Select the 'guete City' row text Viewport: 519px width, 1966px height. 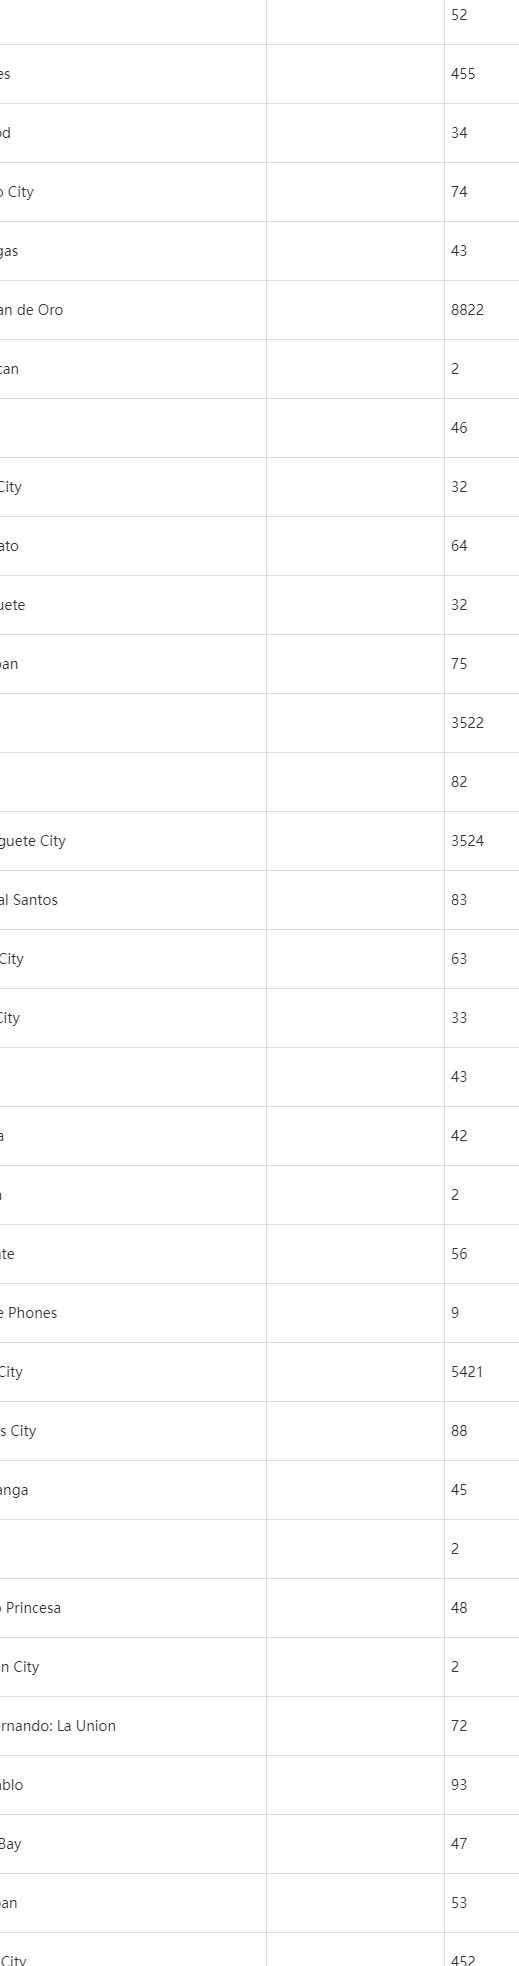[x=33, y=841]
